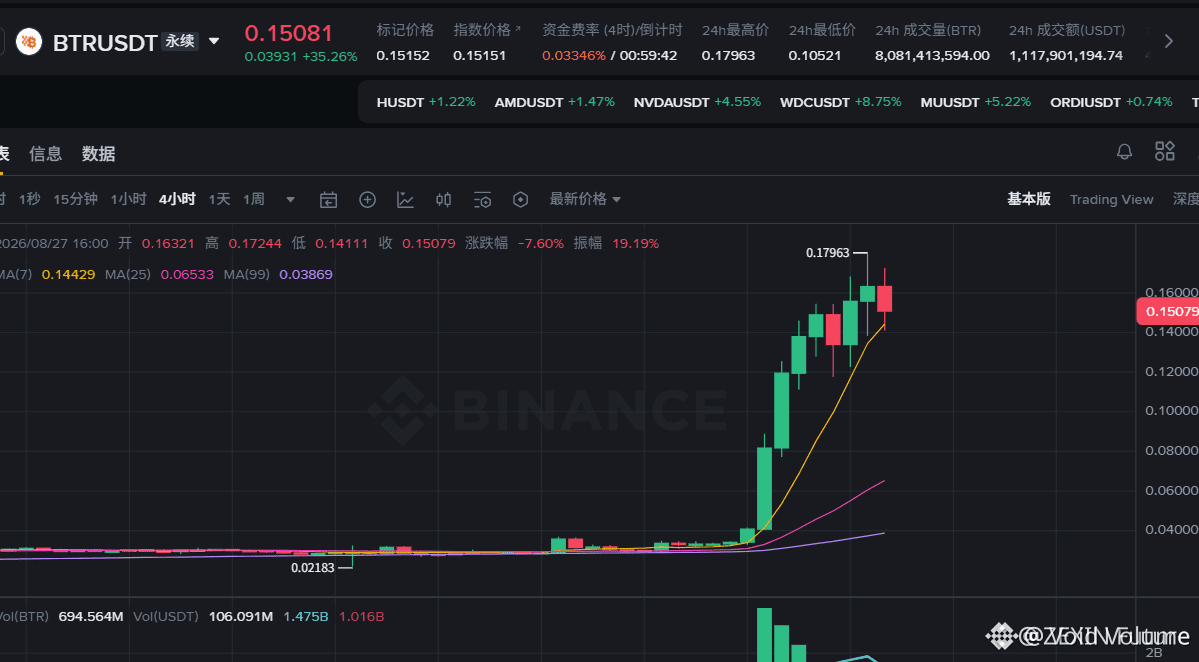Open the chart display settings list icon
1199x662 pixels.
pos(483,200)
